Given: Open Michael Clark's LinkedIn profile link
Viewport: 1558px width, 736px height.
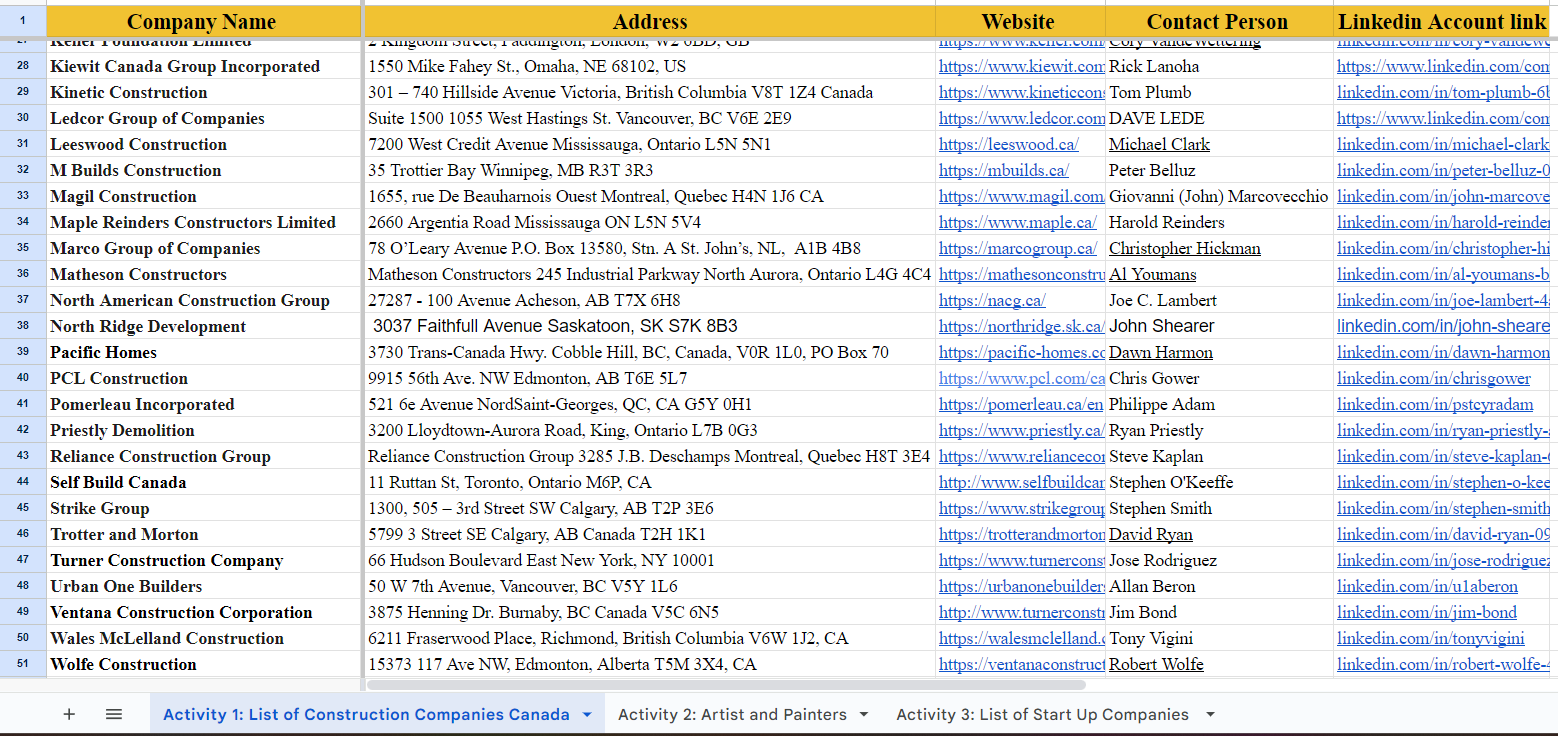Looking at the screenshot, I should pos(1443,145).
